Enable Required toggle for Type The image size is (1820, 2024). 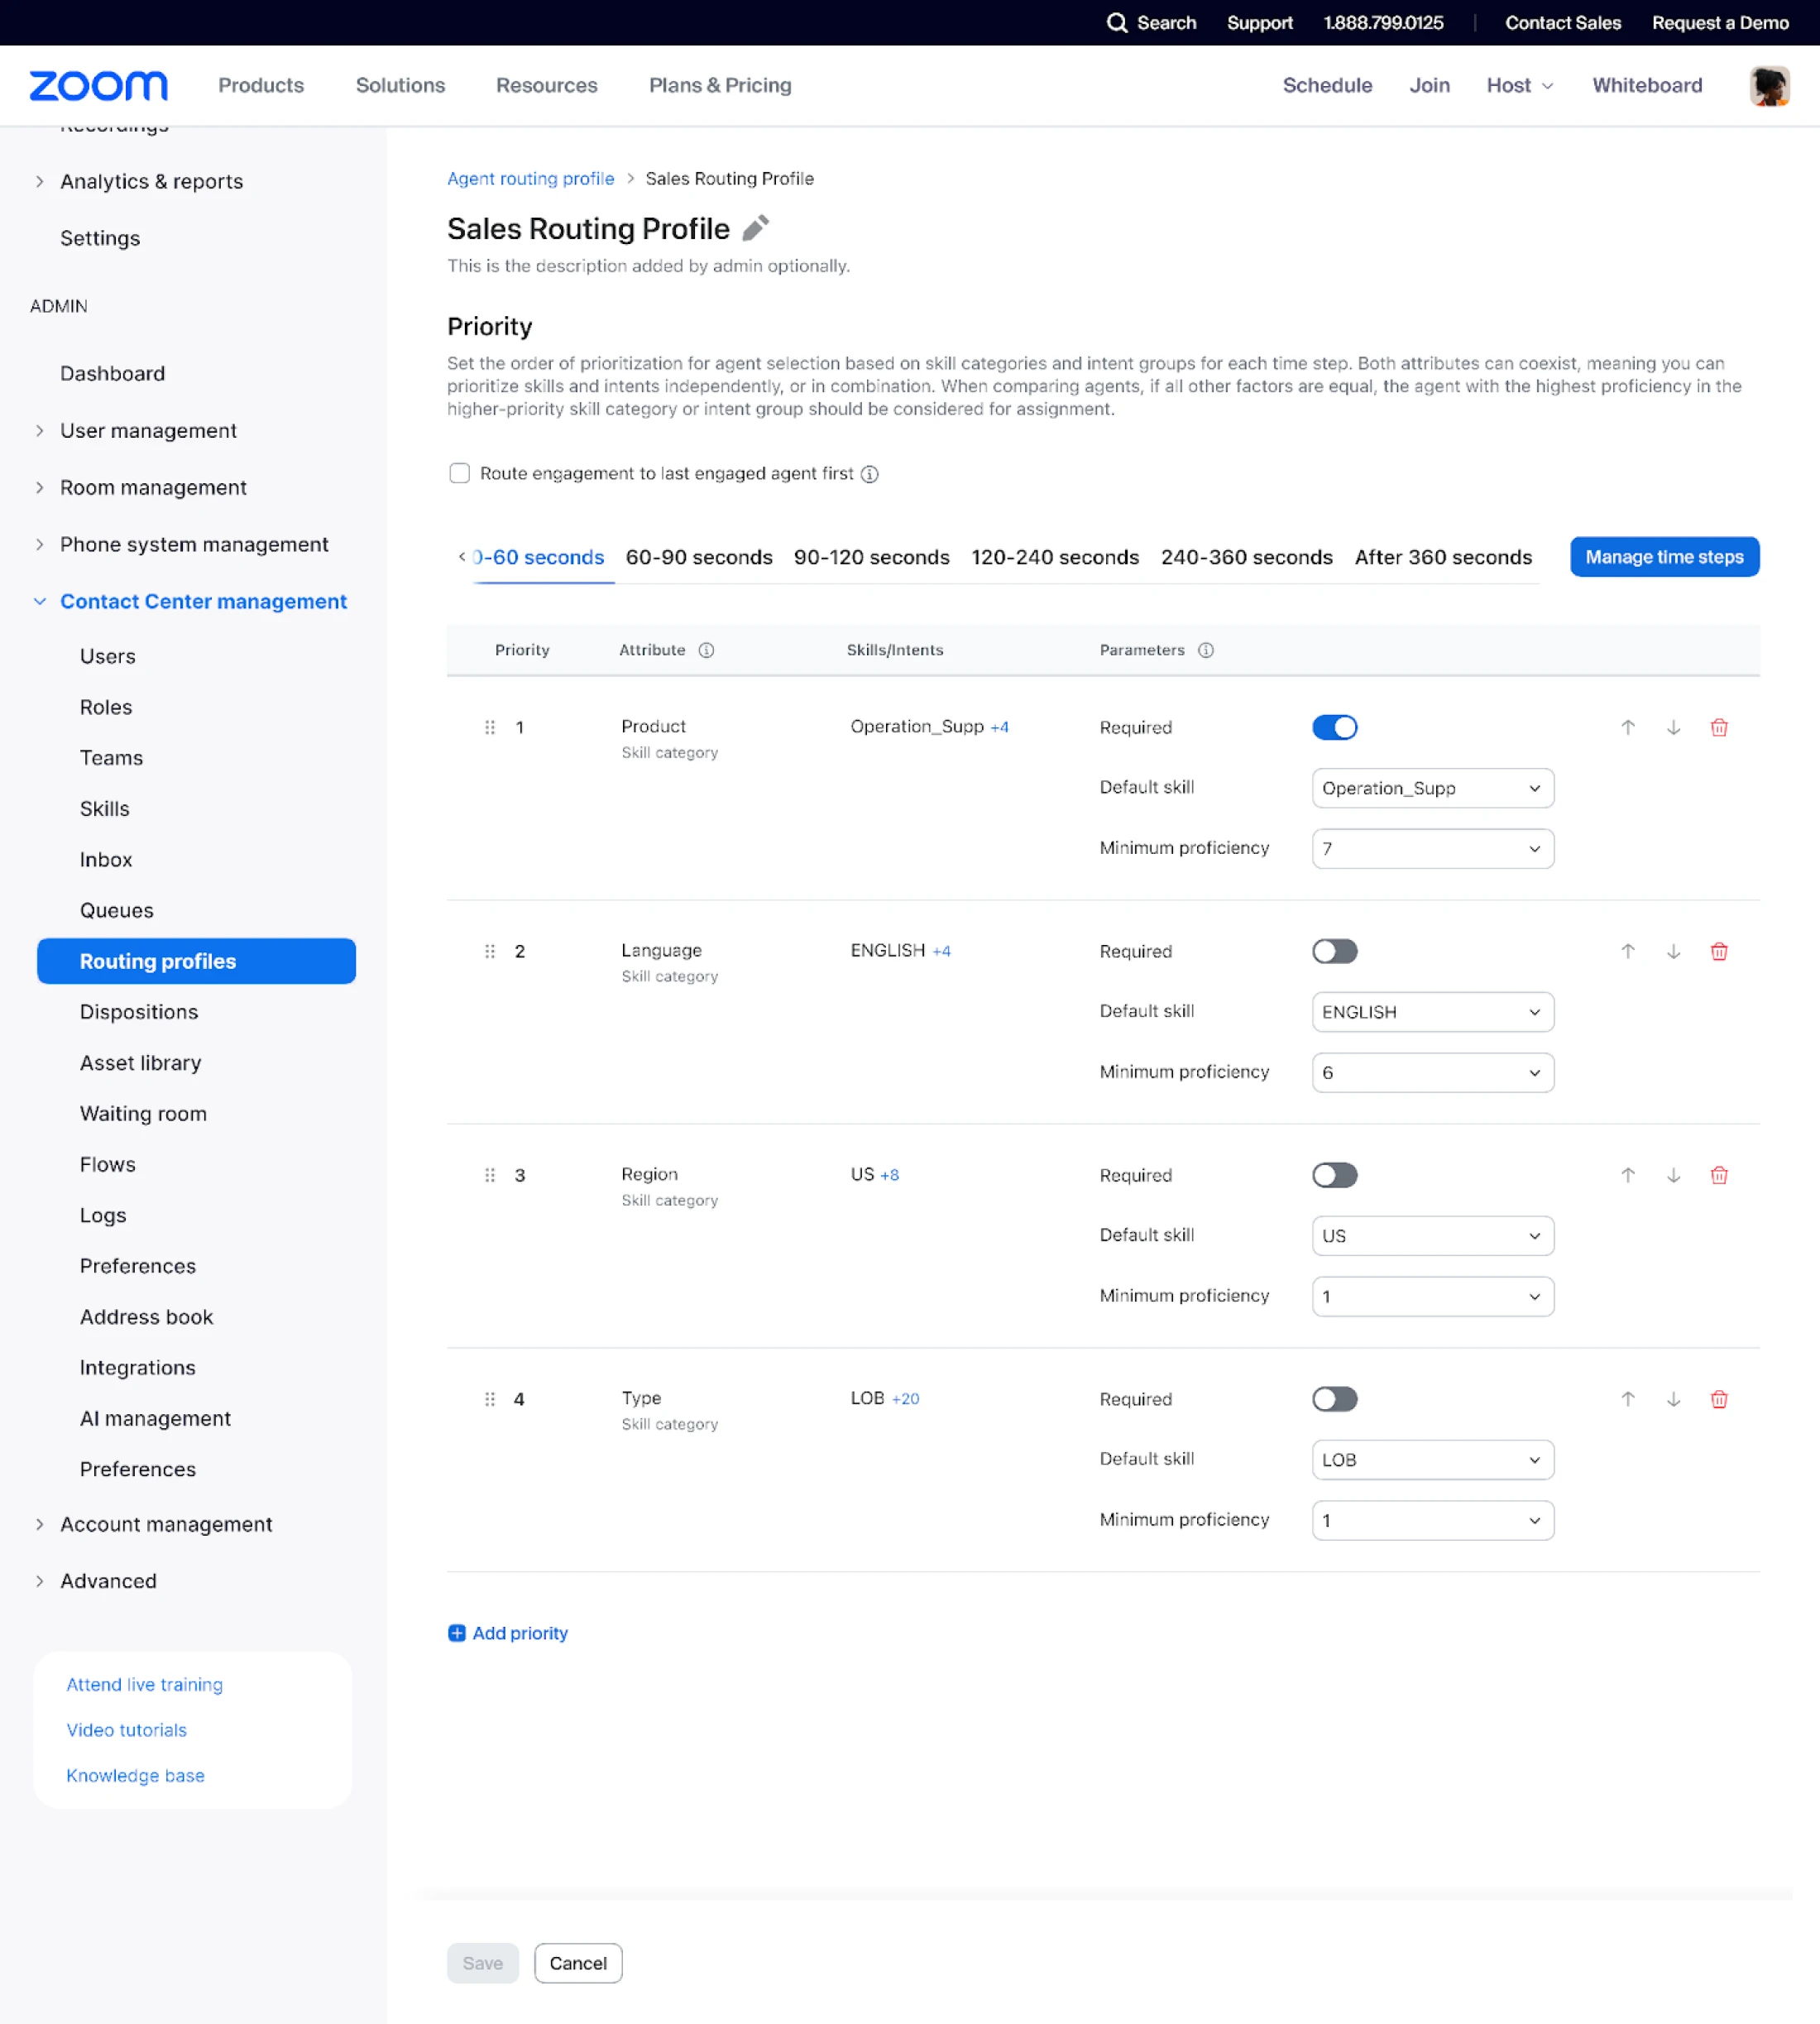tap(1334, 1399)
